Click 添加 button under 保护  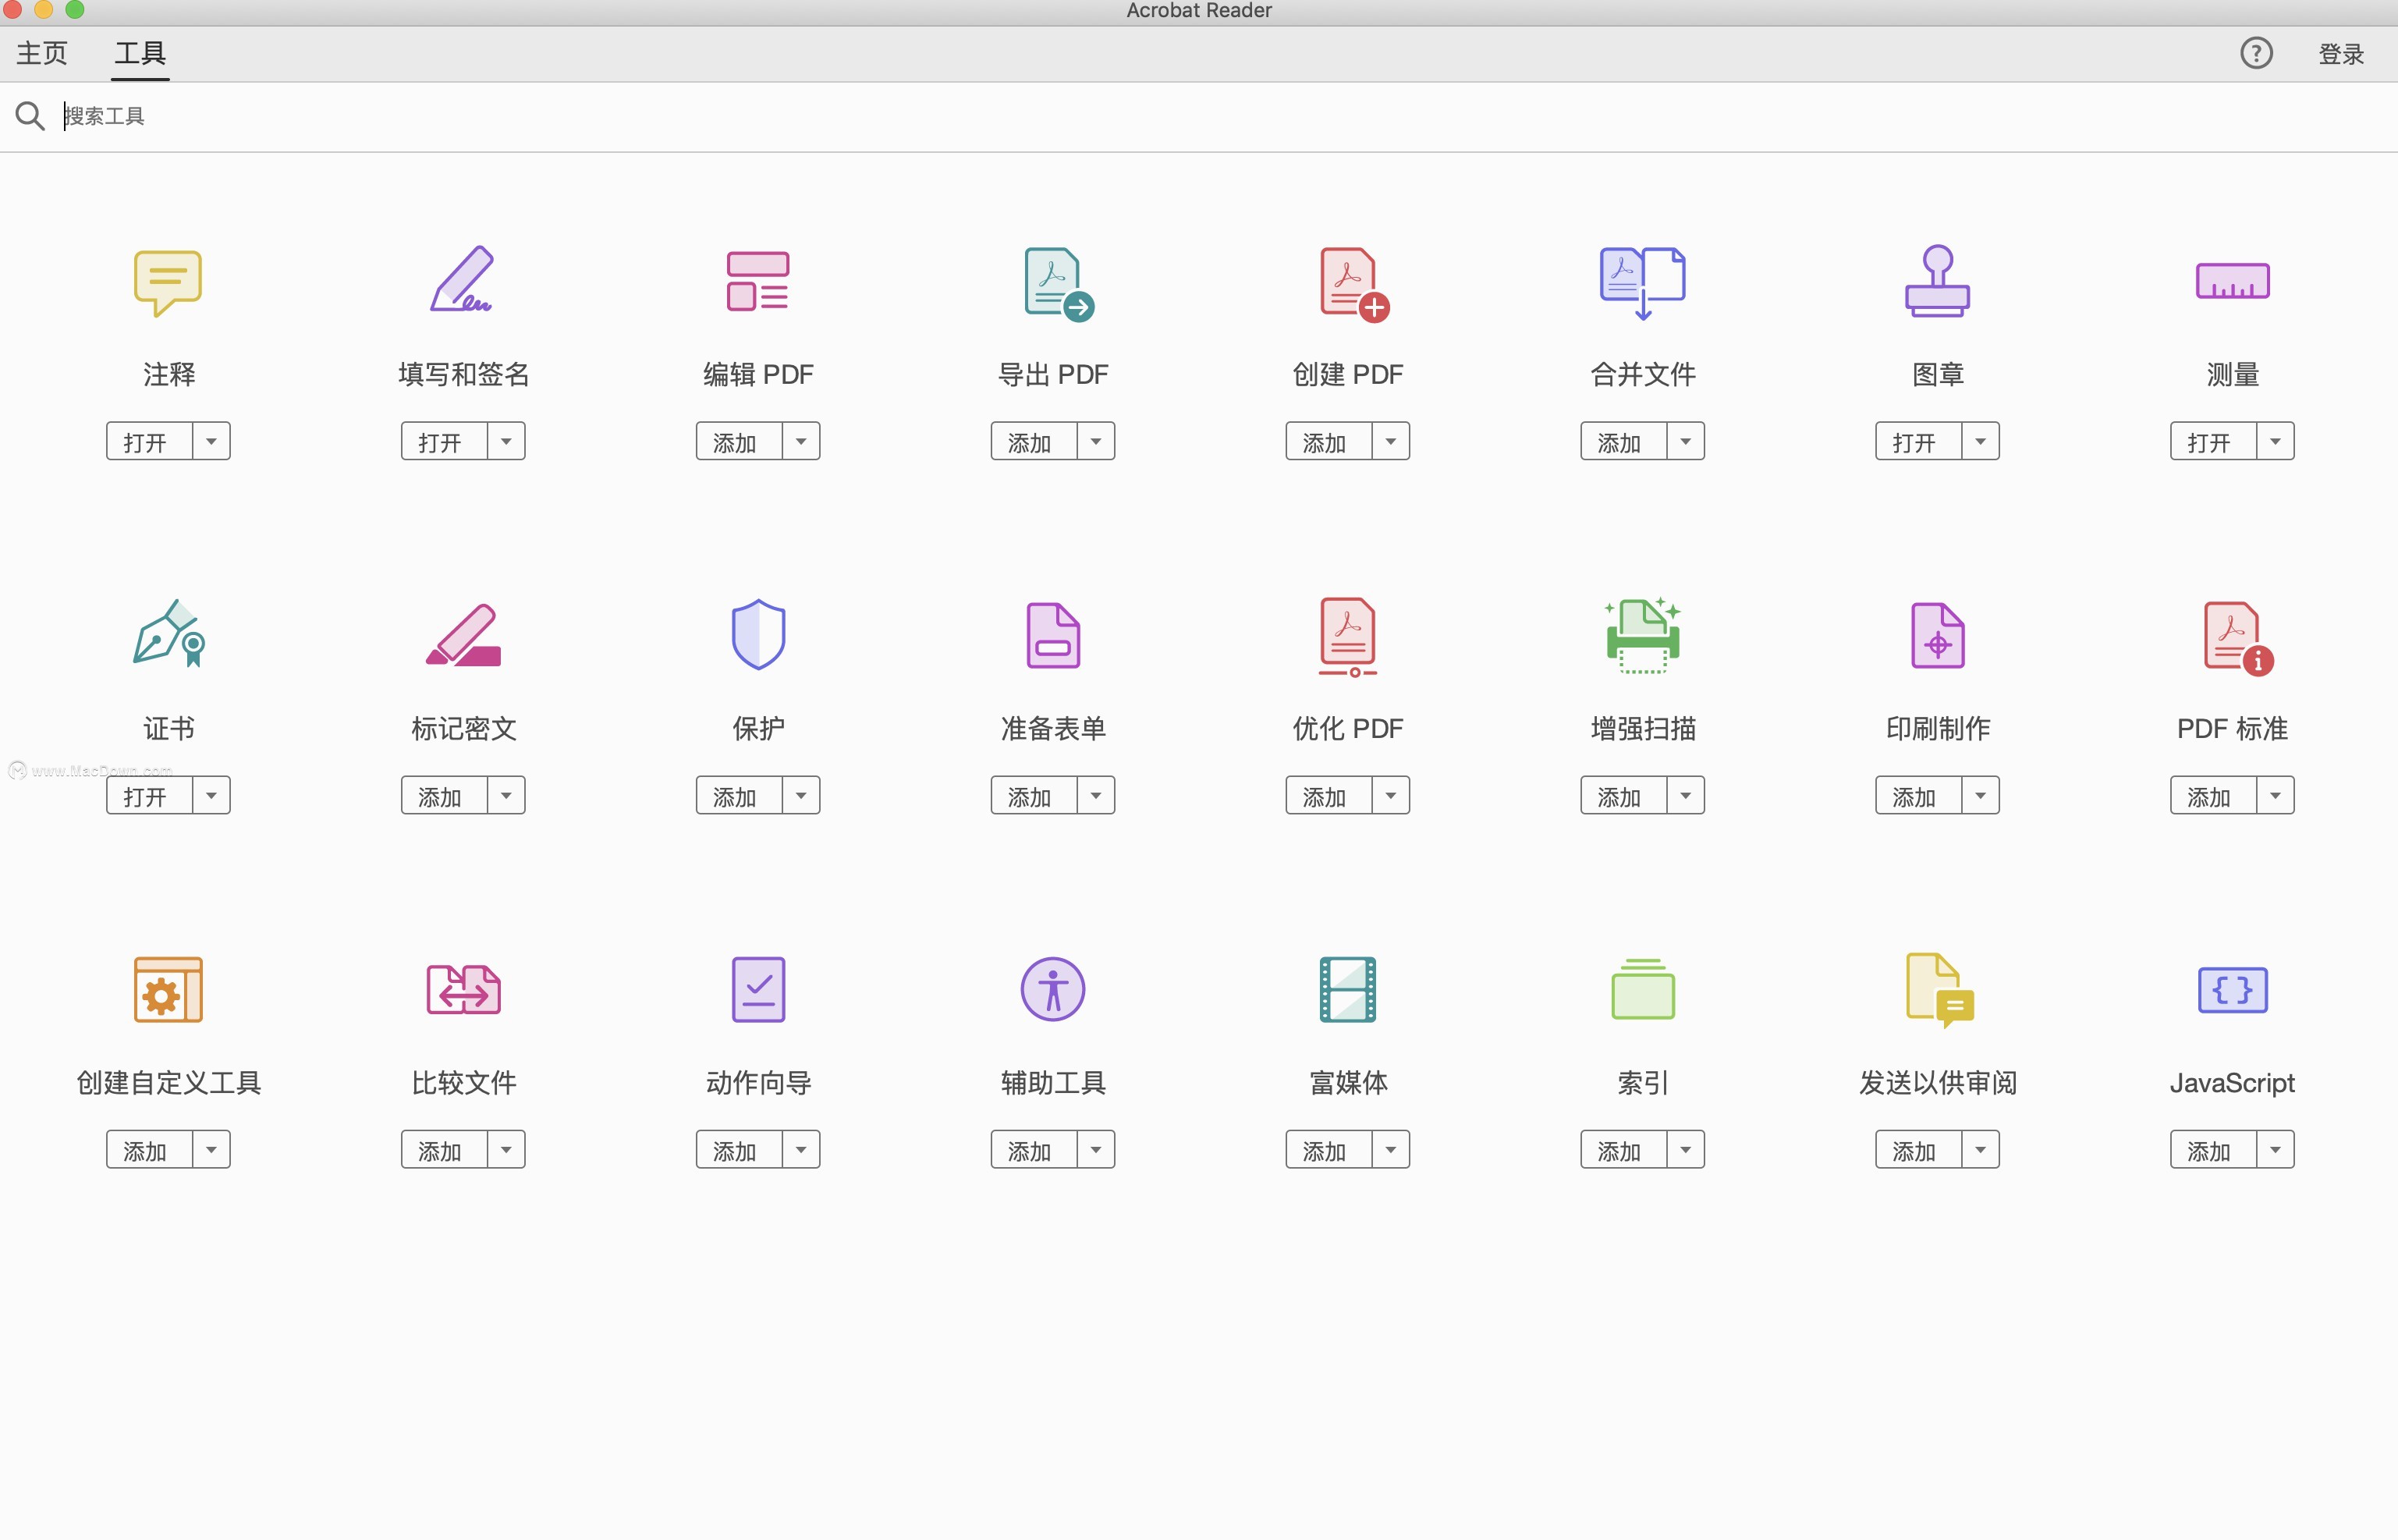click(x=739, y=795)
